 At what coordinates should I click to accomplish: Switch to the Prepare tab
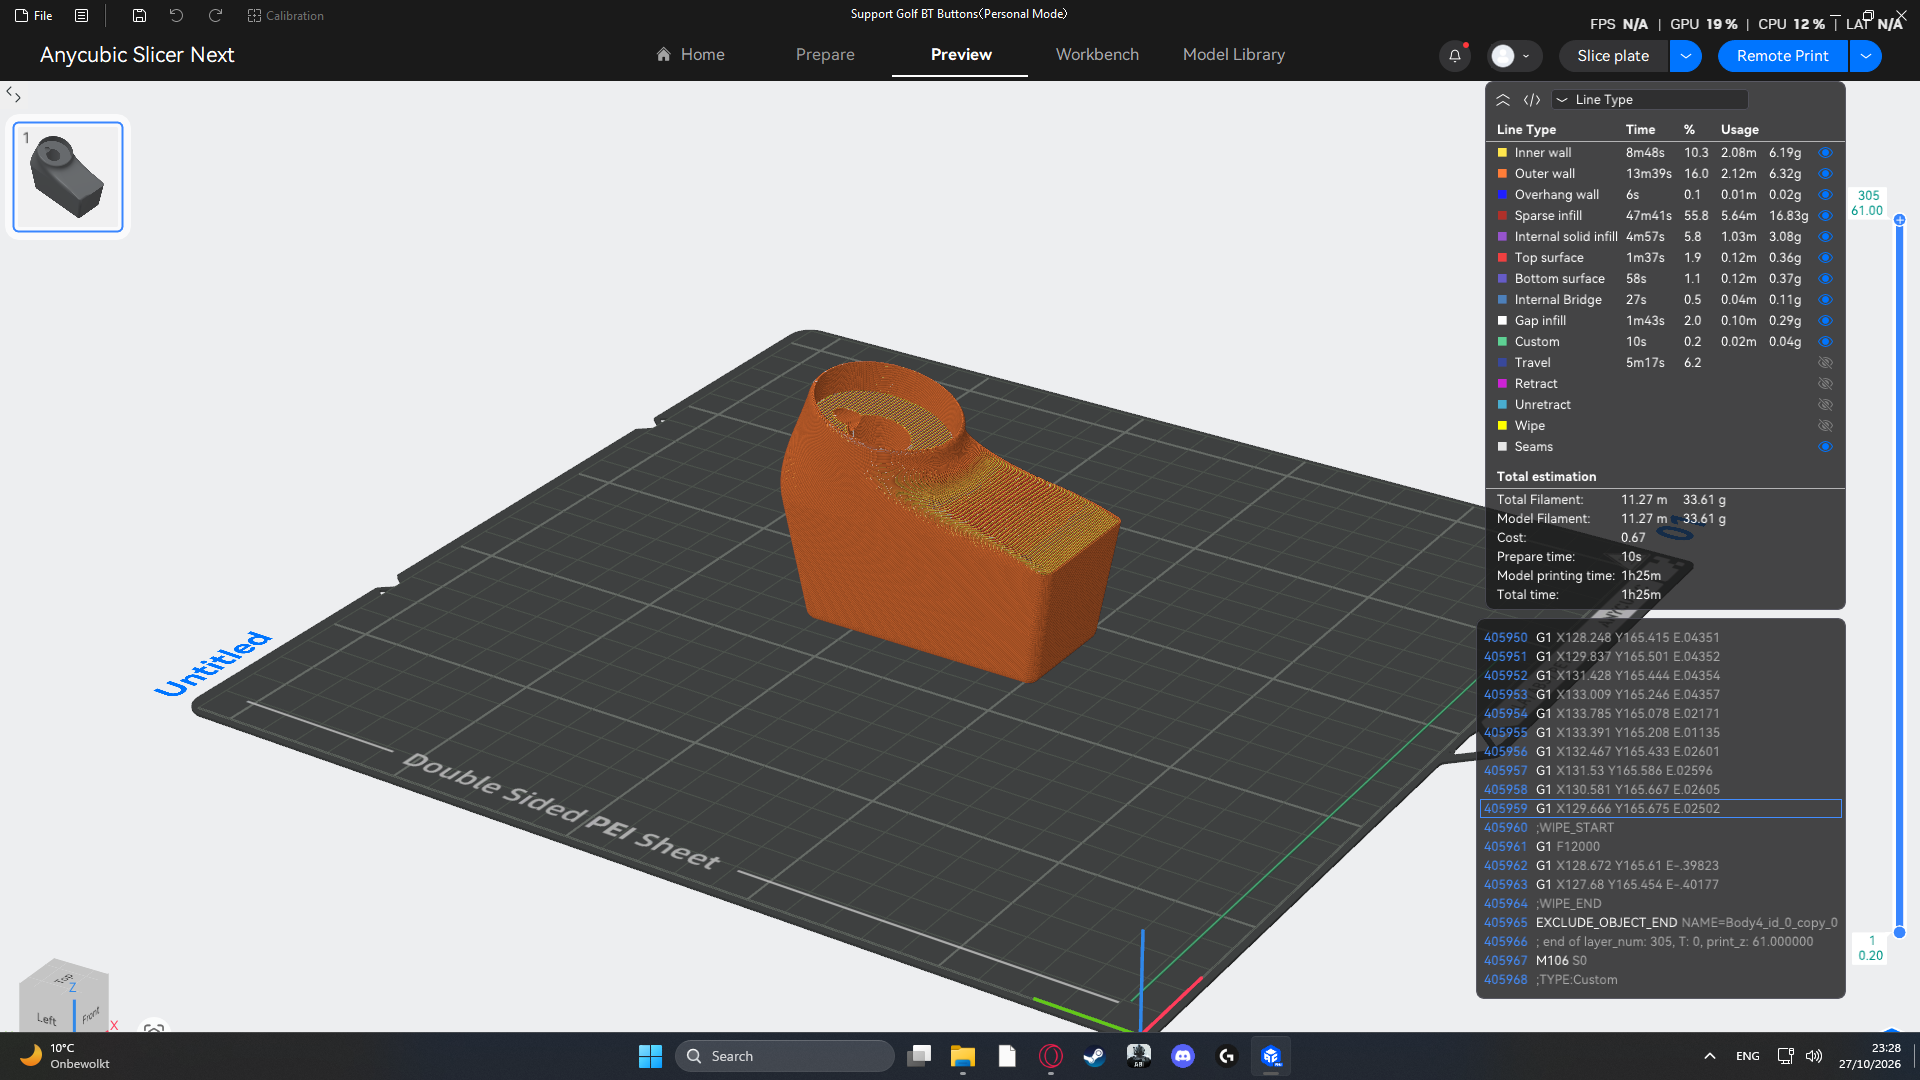[x=825, y=55]
